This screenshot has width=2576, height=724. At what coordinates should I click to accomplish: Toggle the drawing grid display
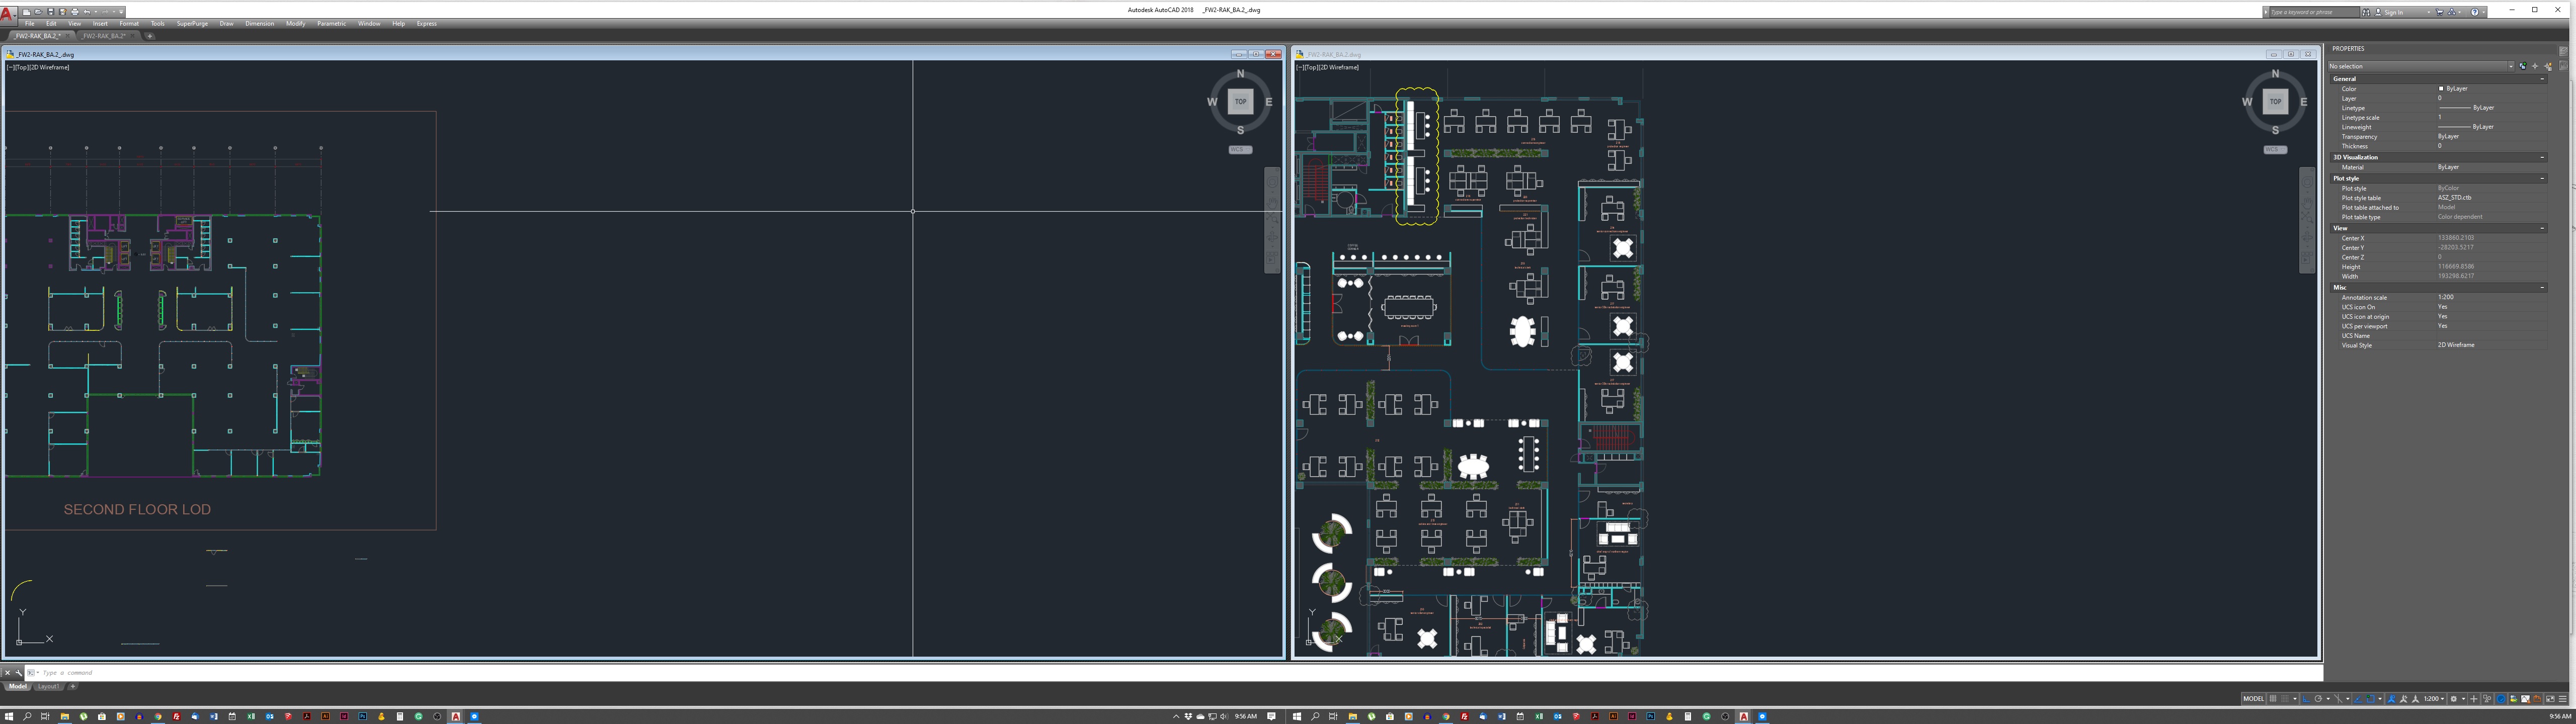[2273, 699]
